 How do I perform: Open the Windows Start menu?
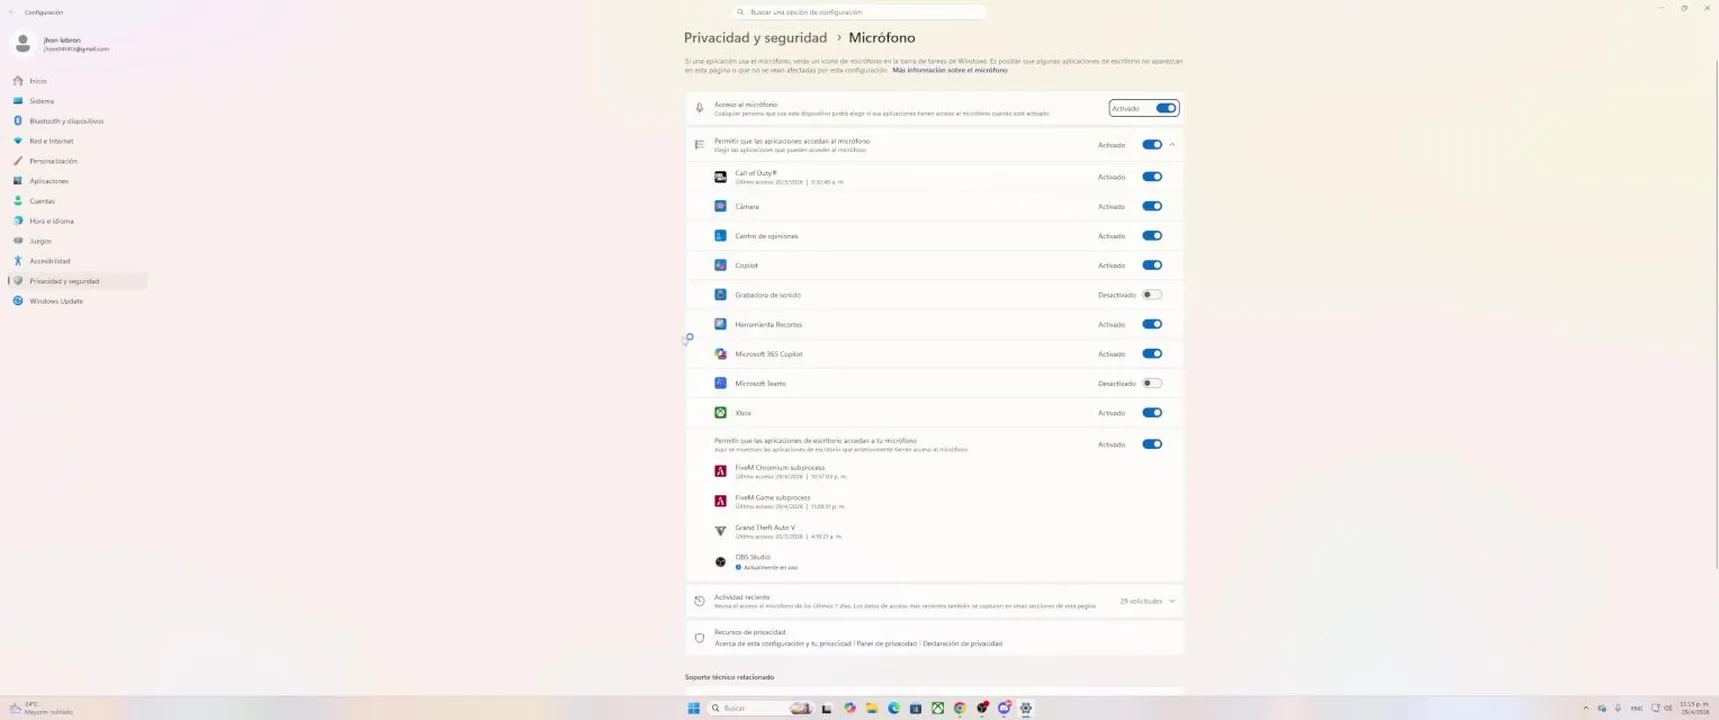click(693, 708)
